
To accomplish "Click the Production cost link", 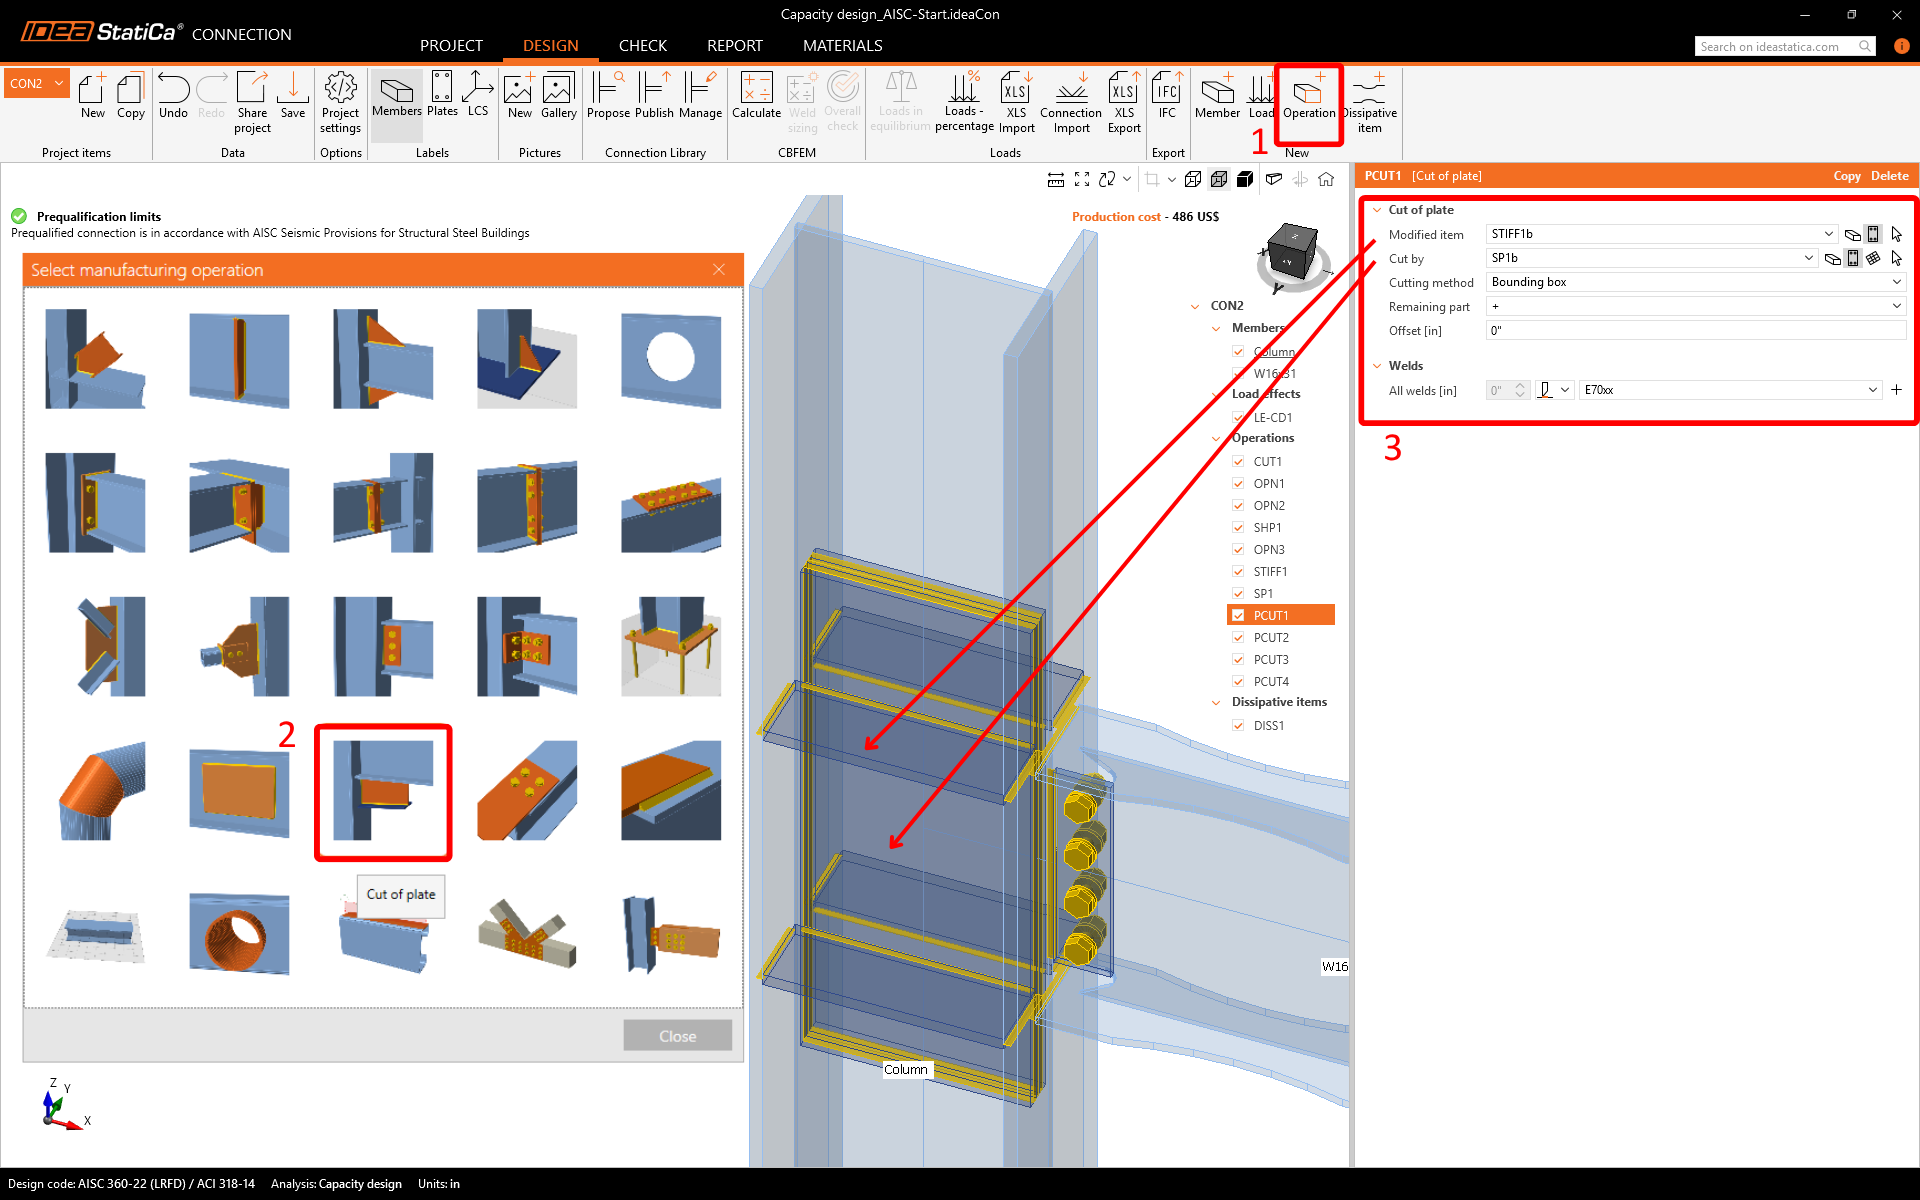I will [1116, 217].
